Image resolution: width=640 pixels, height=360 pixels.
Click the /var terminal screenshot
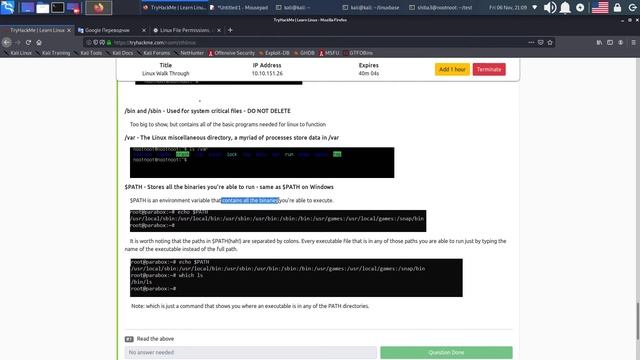262,162
